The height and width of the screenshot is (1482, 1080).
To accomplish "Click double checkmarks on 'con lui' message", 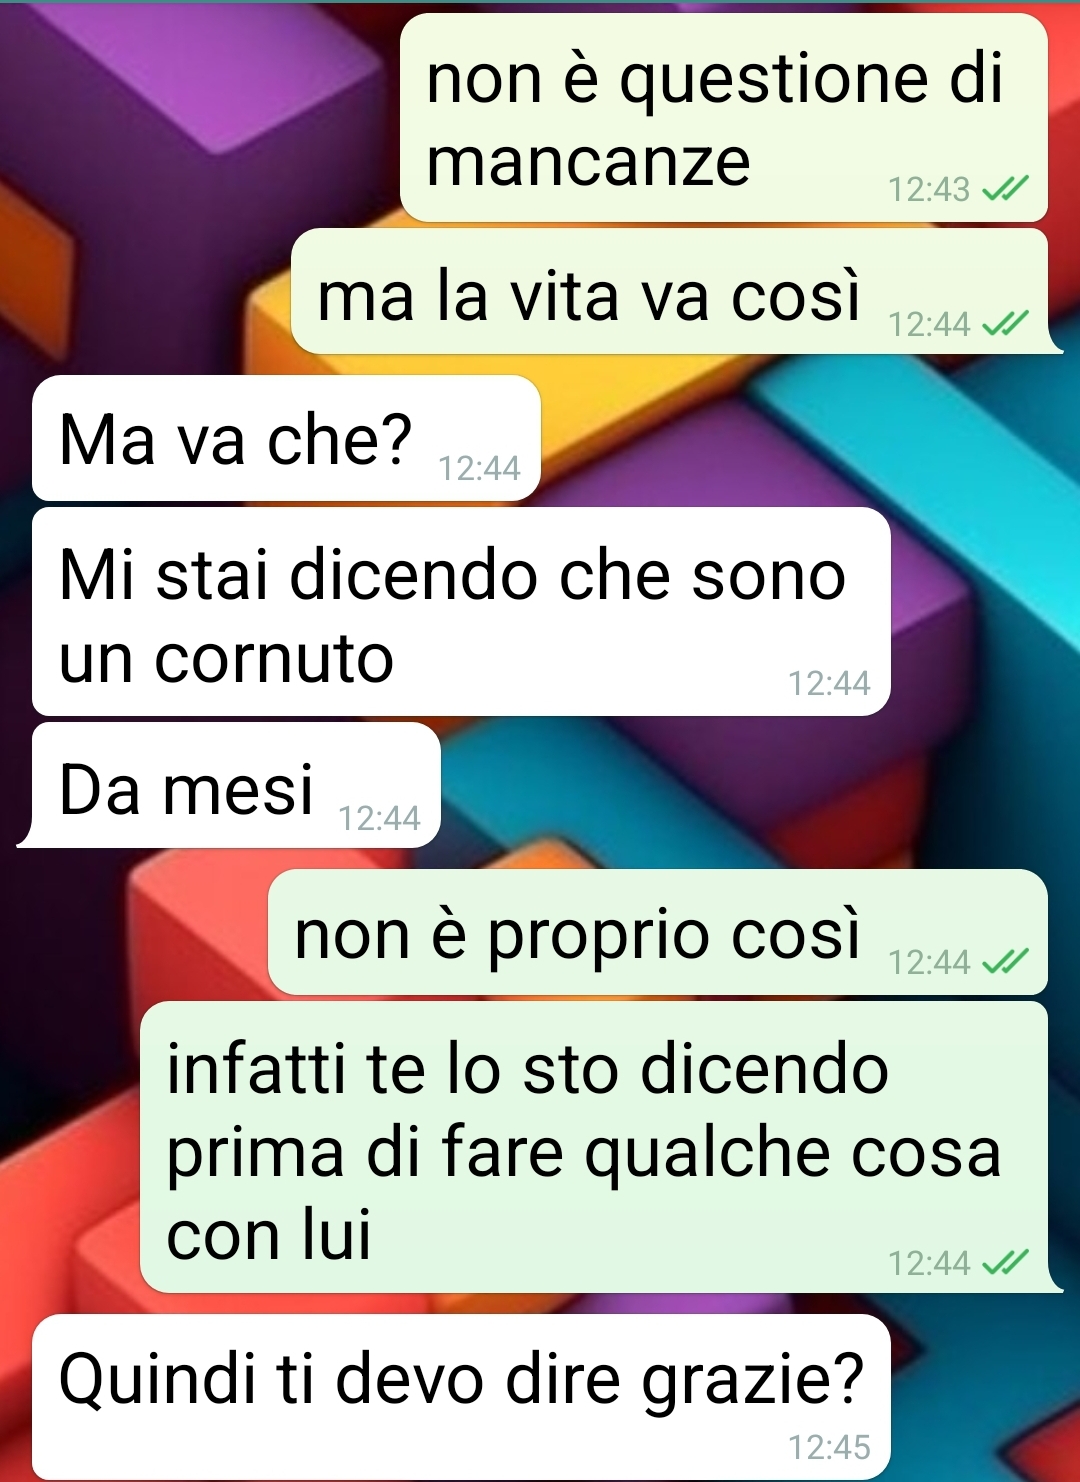I will pyautogui.click(x=1005, y=1262).
